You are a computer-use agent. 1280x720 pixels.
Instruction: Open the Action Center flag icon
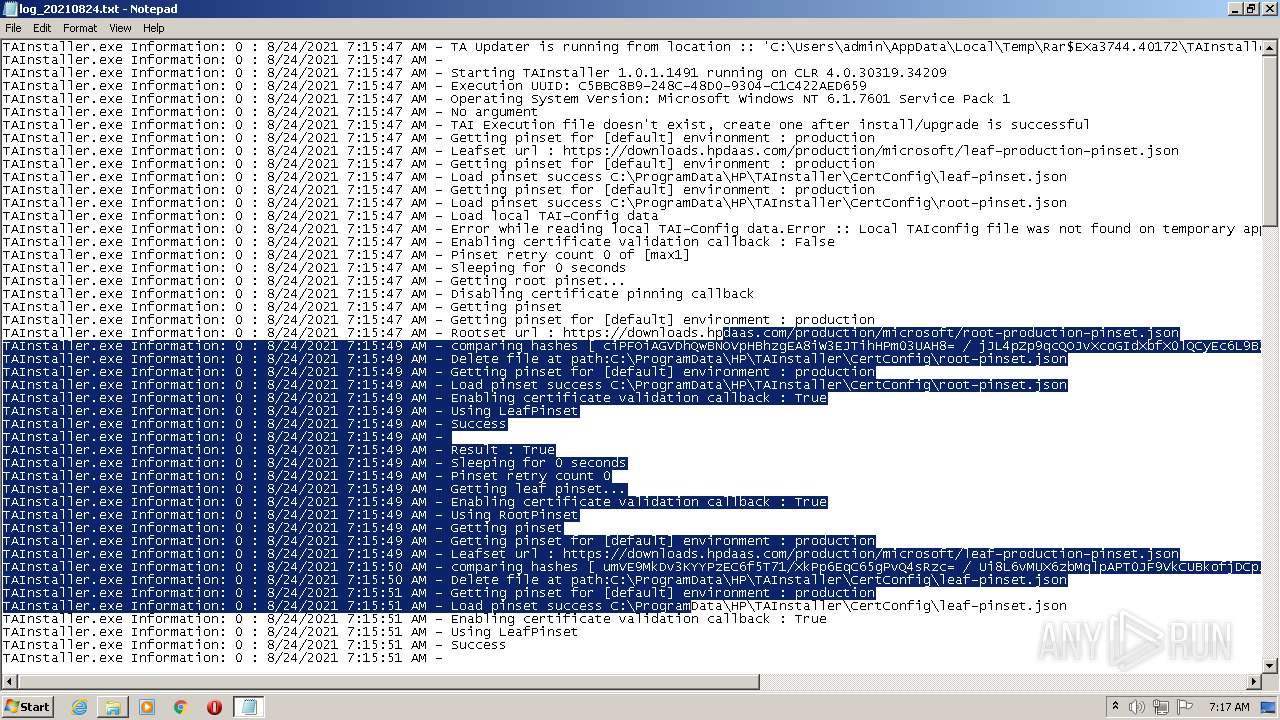pos(1185,707)
